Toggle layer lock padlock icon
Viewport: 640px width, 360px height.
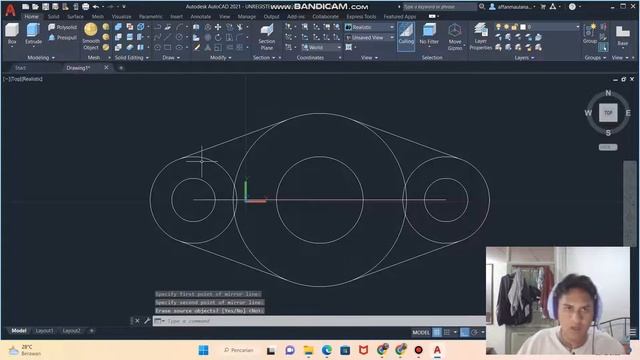tap(515, 27)
